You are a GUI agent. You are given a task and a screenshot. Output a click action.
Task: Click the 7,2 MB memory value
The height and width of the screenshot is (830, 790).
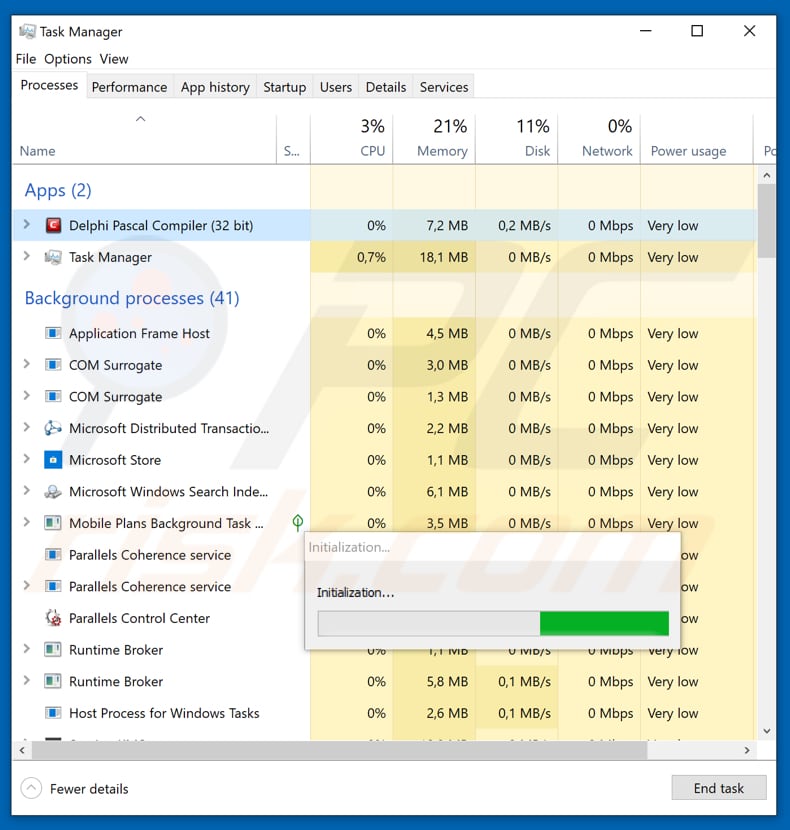447,225
